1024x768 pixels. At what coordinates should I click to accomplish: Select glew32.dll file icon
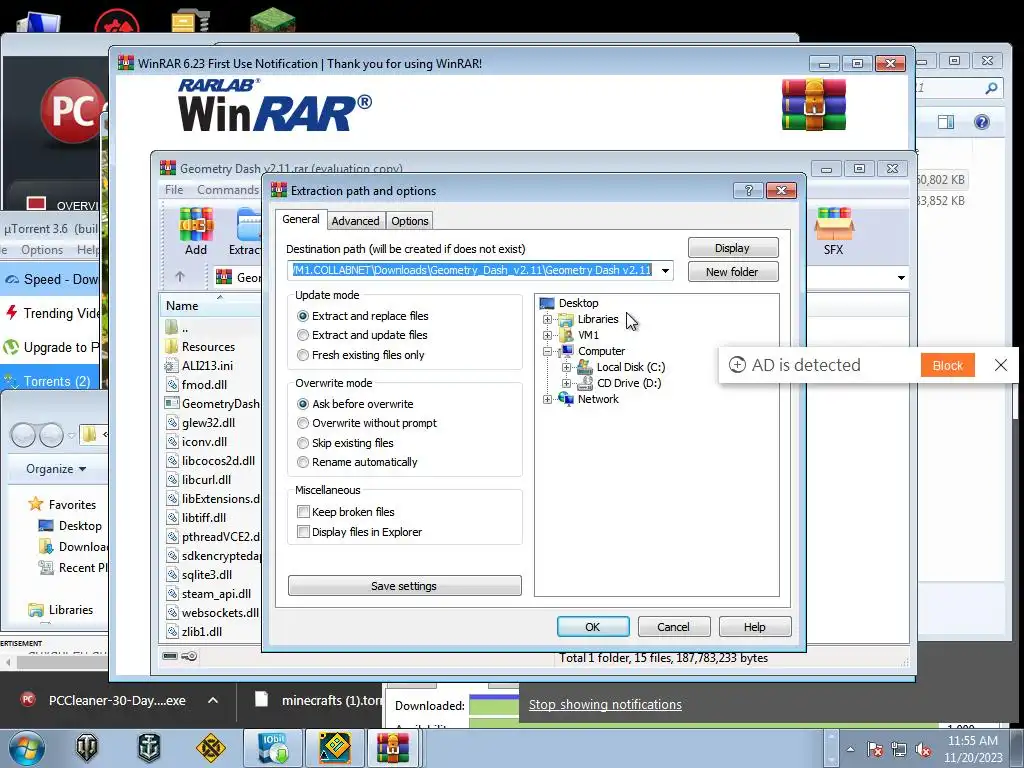tap(172, 423)
